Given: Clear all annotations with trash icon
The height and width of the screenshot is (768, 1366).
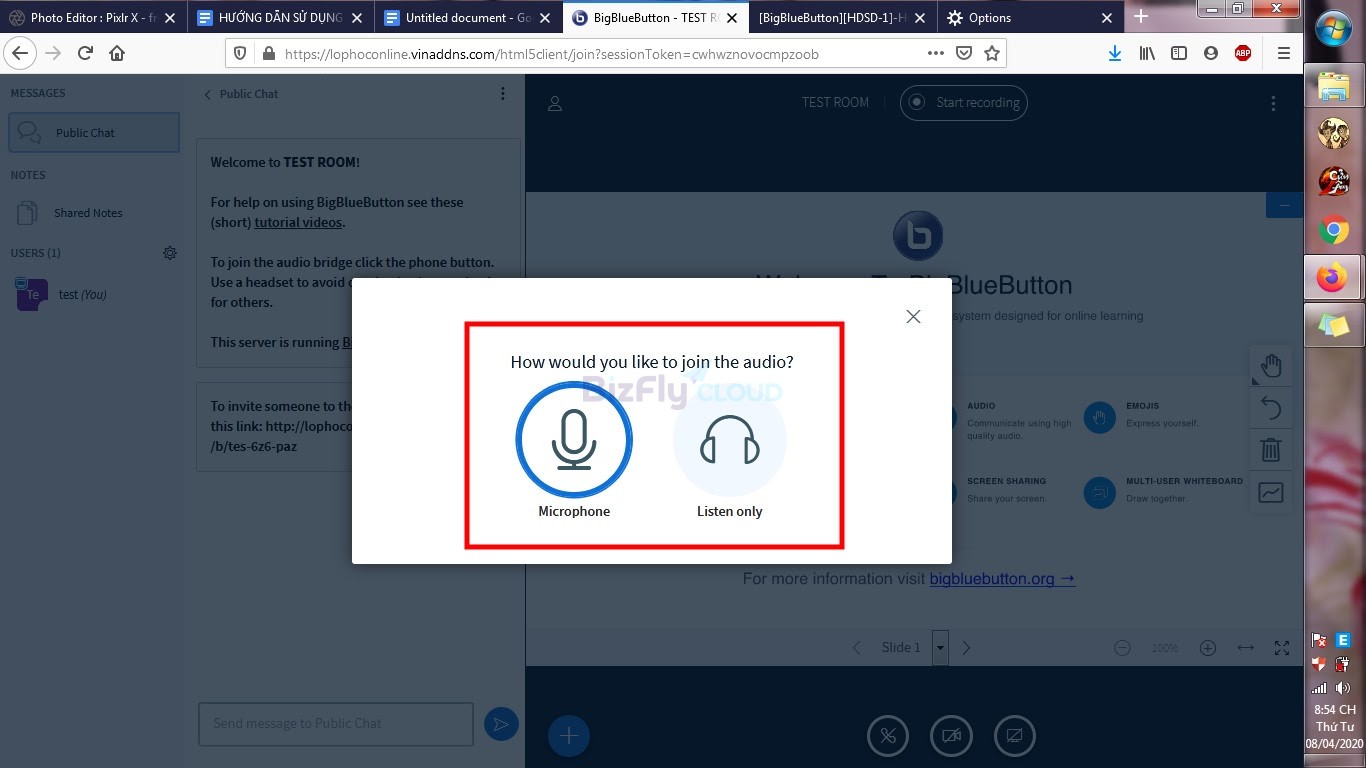Looking at the screenshot, I should click(x=1271, y=450).
